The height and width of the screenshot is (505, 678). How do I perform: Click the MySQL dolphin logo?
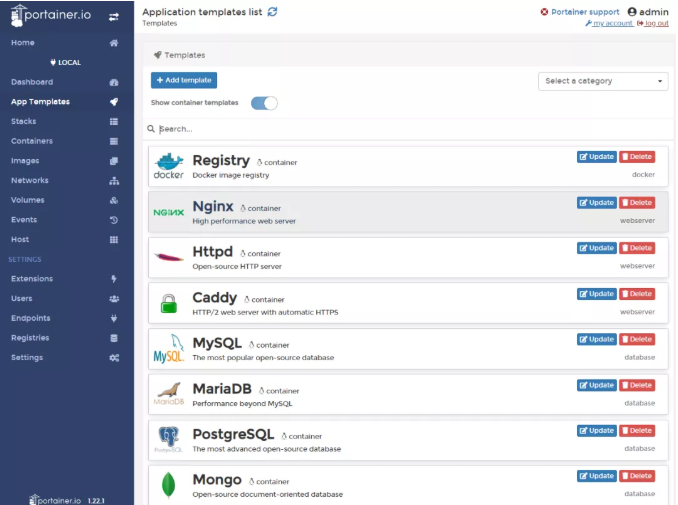(168, 349)
